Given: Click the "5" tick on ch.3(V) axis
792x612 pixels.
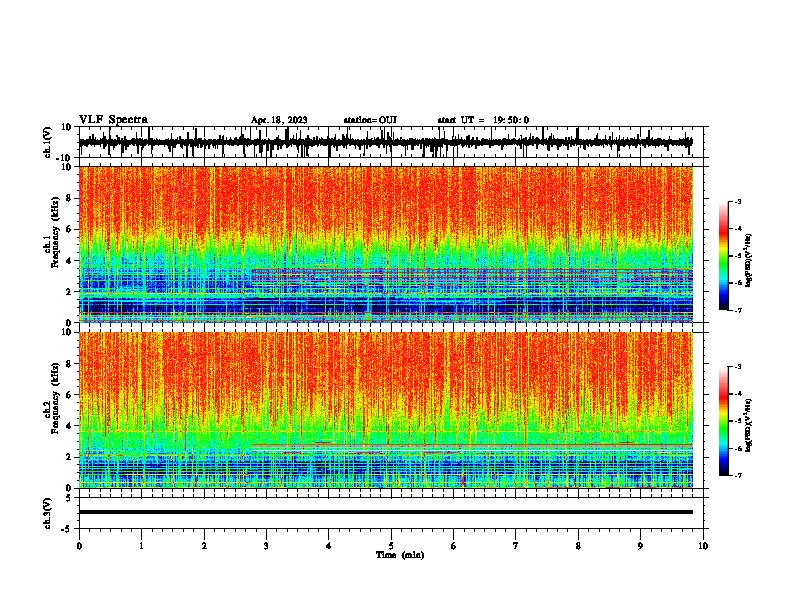Looking at the screenshot, I should [x=69, y=498].
